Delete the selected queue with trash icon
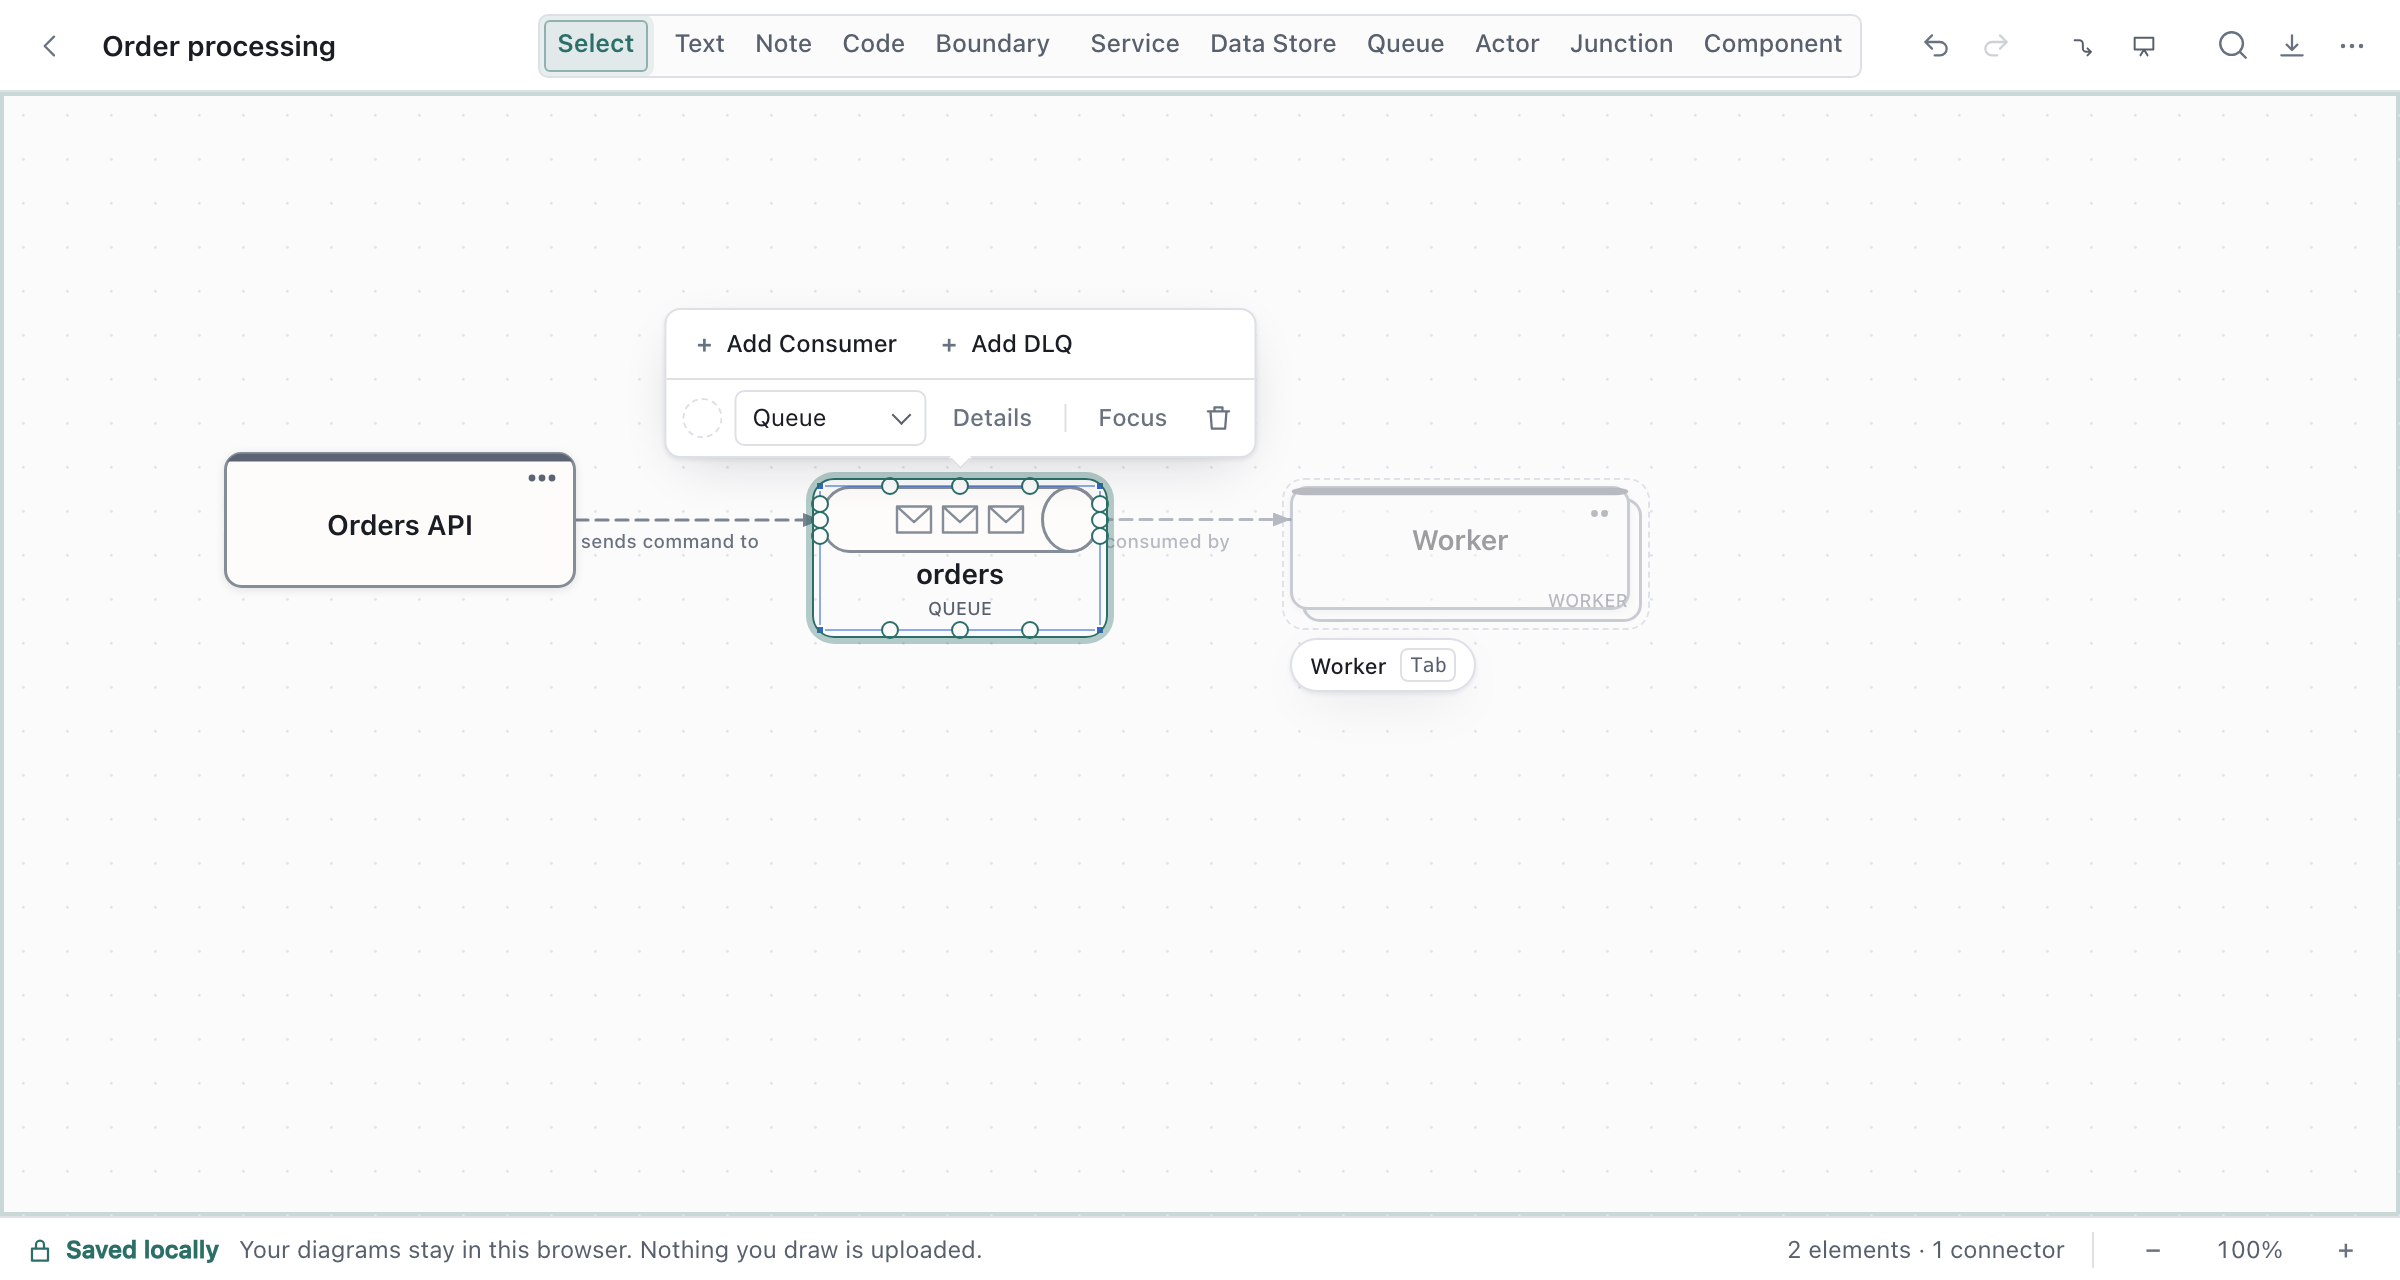Viewport: 2400px width, 1280px height. pos(1218,418)
